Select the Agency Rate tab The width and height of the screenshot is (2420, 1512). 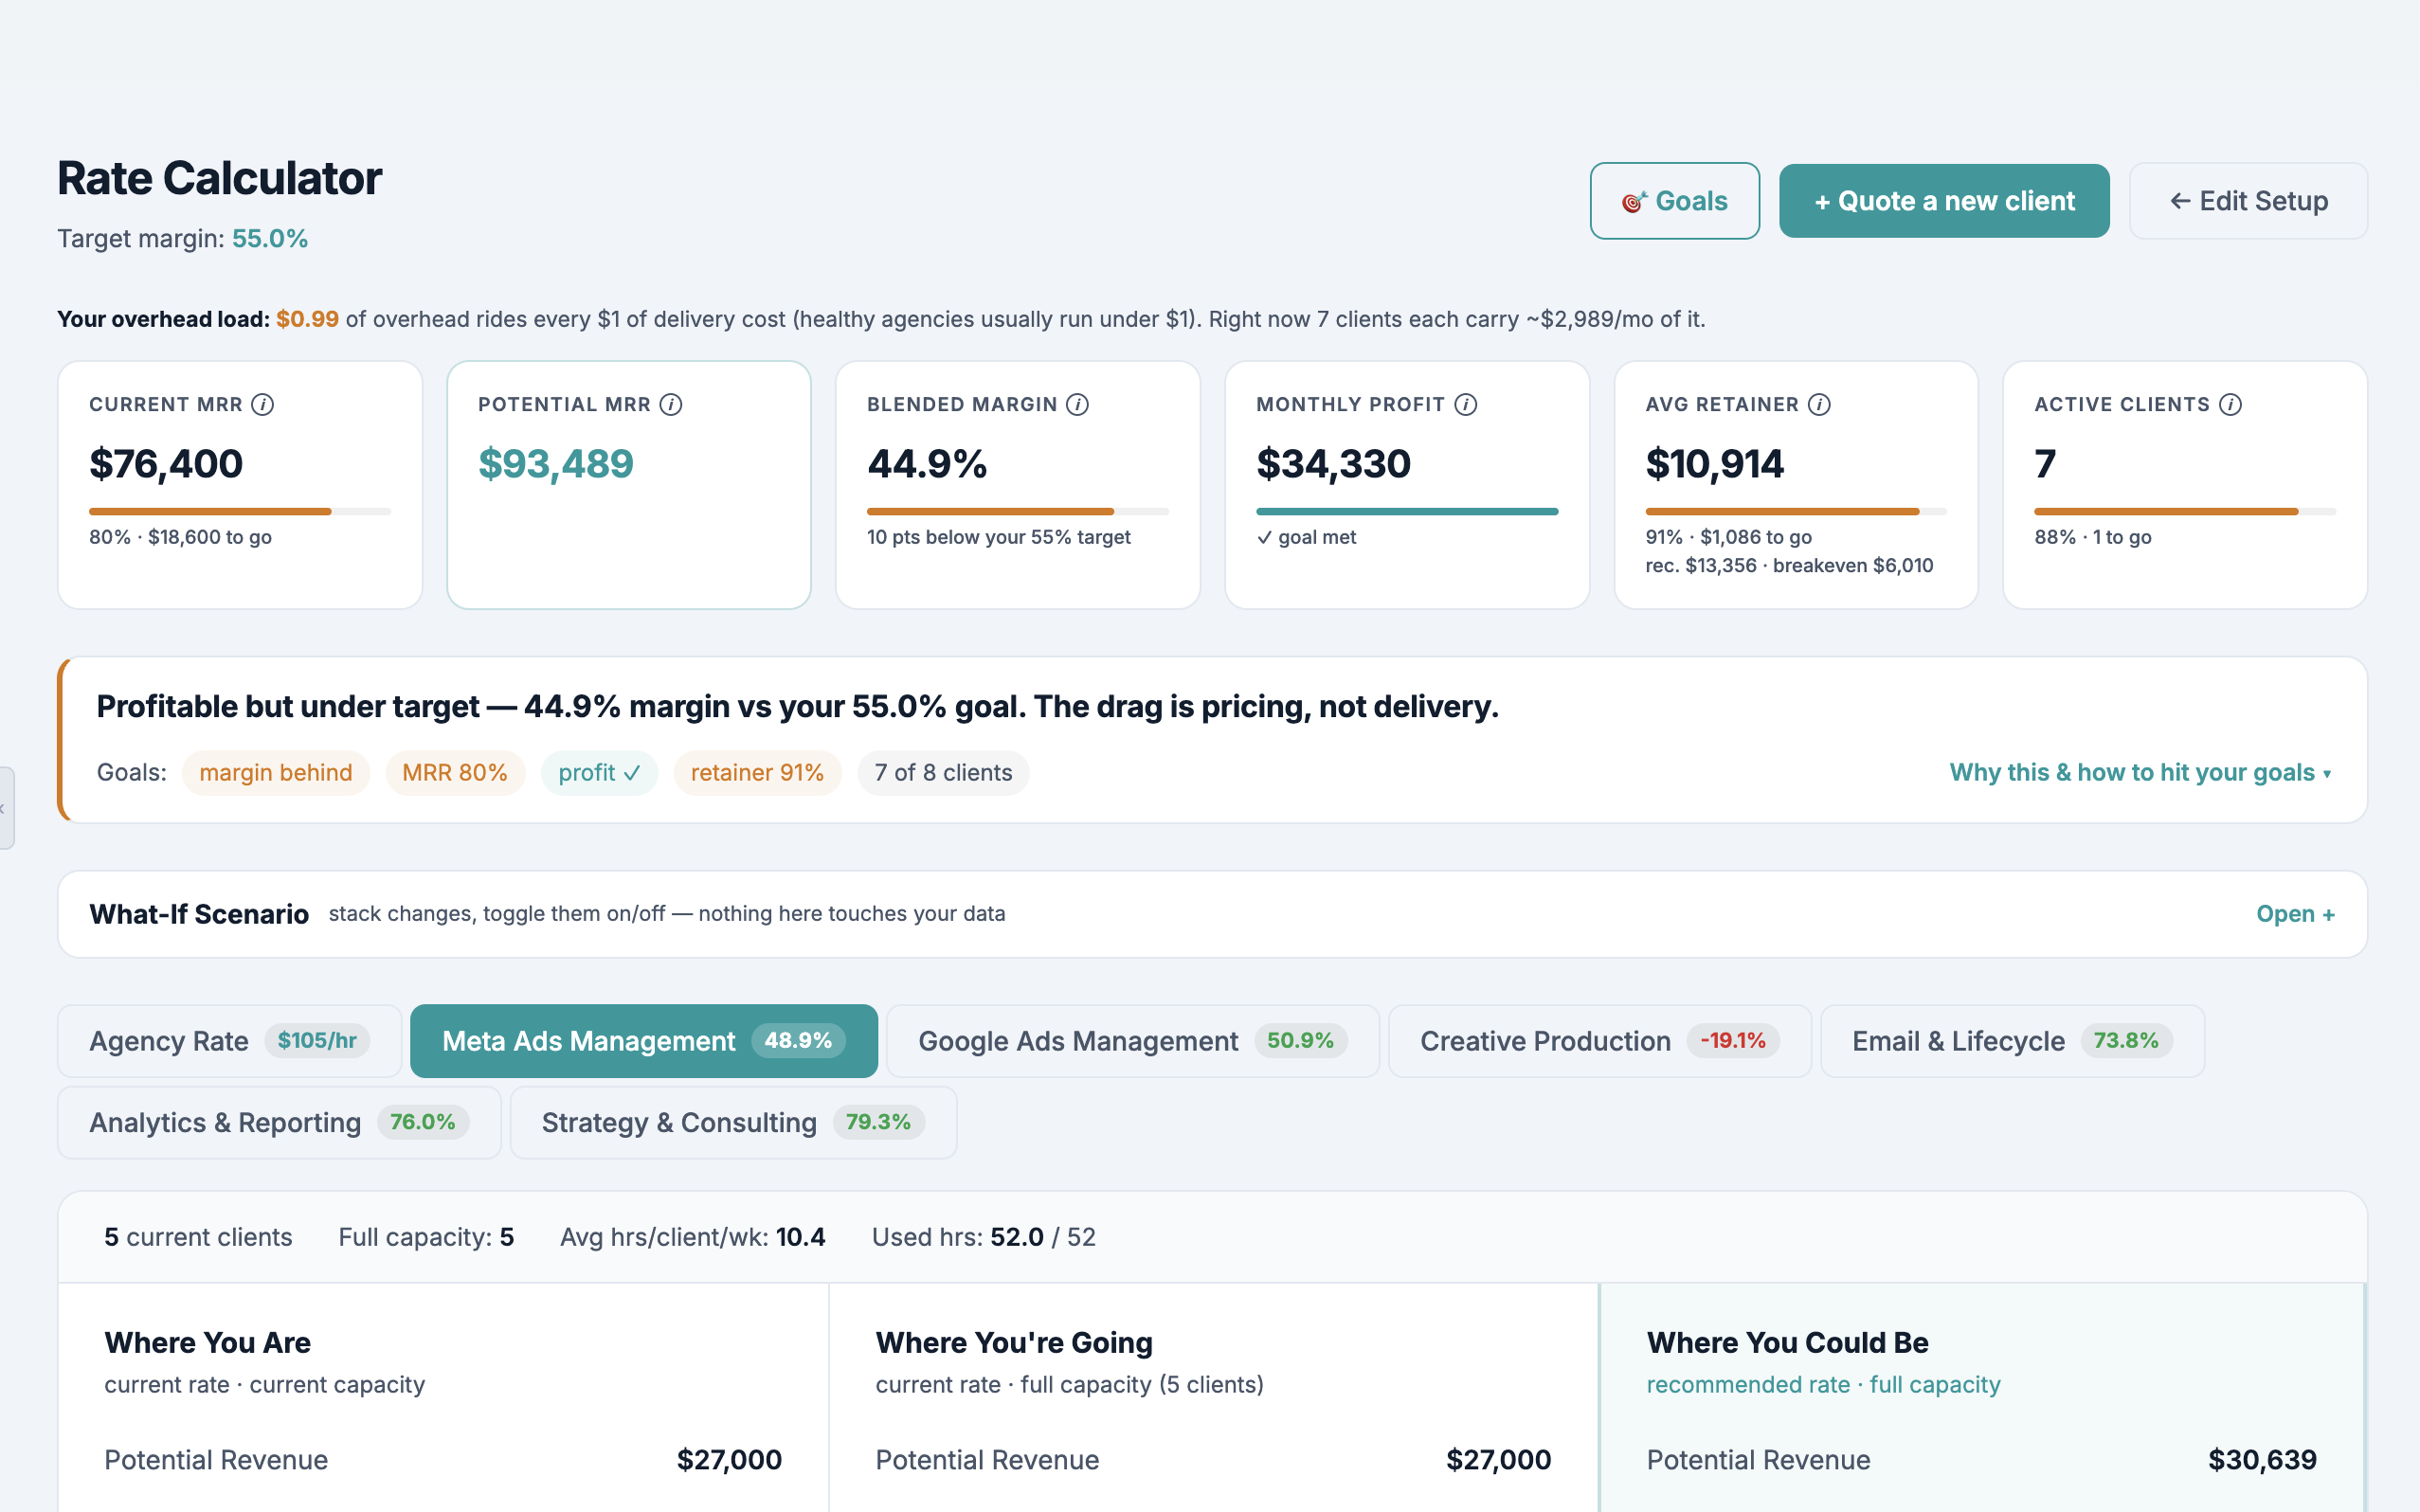[229, 1041]
